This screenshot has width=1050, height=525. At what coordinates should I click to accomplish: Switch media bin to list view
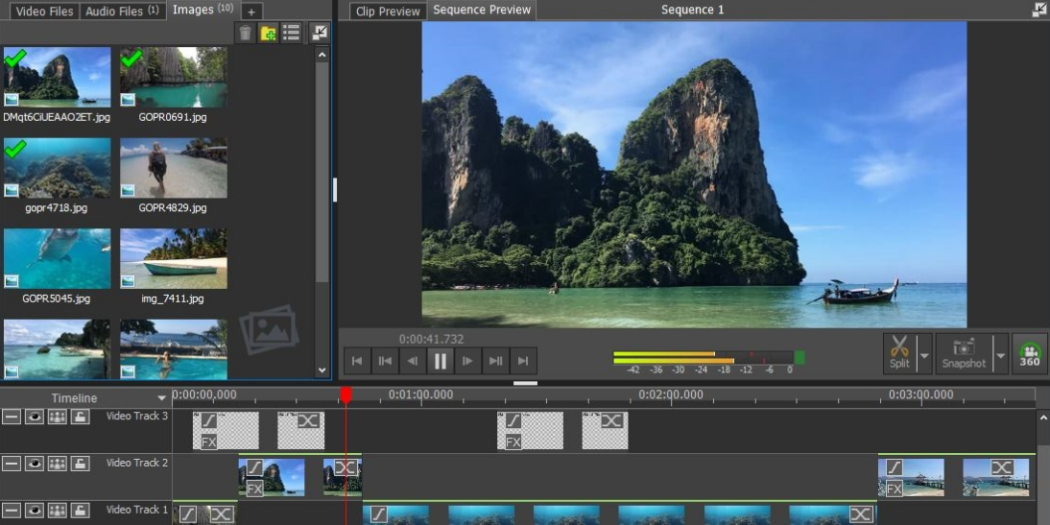click(x=291, y=32)
